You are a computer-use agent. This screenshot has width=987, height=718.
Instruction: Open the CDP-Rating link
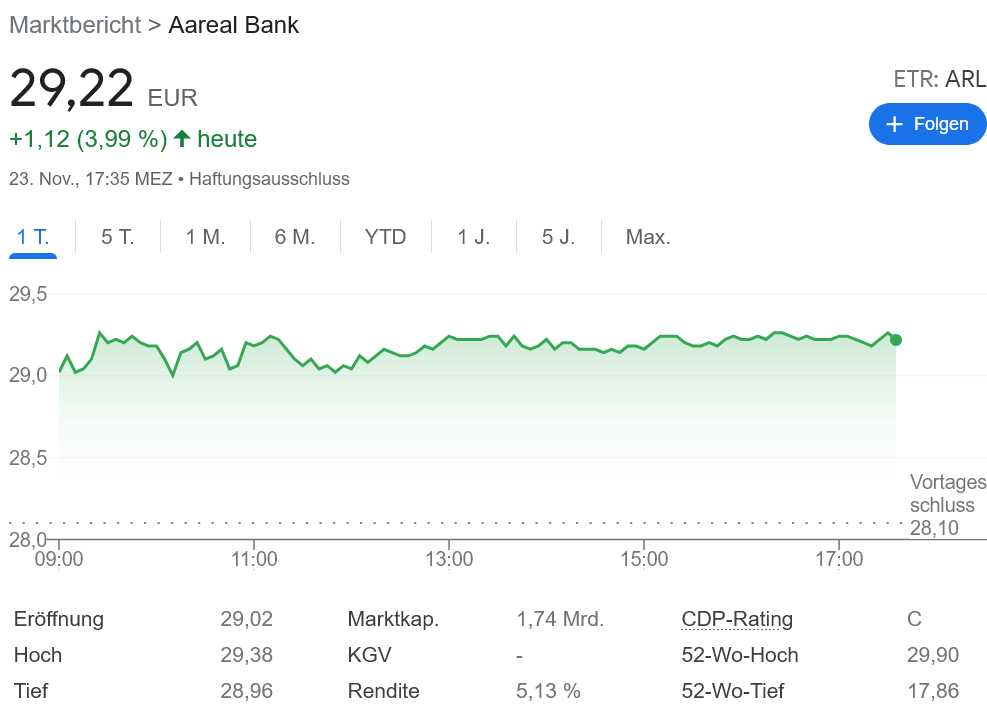(737, 619)
